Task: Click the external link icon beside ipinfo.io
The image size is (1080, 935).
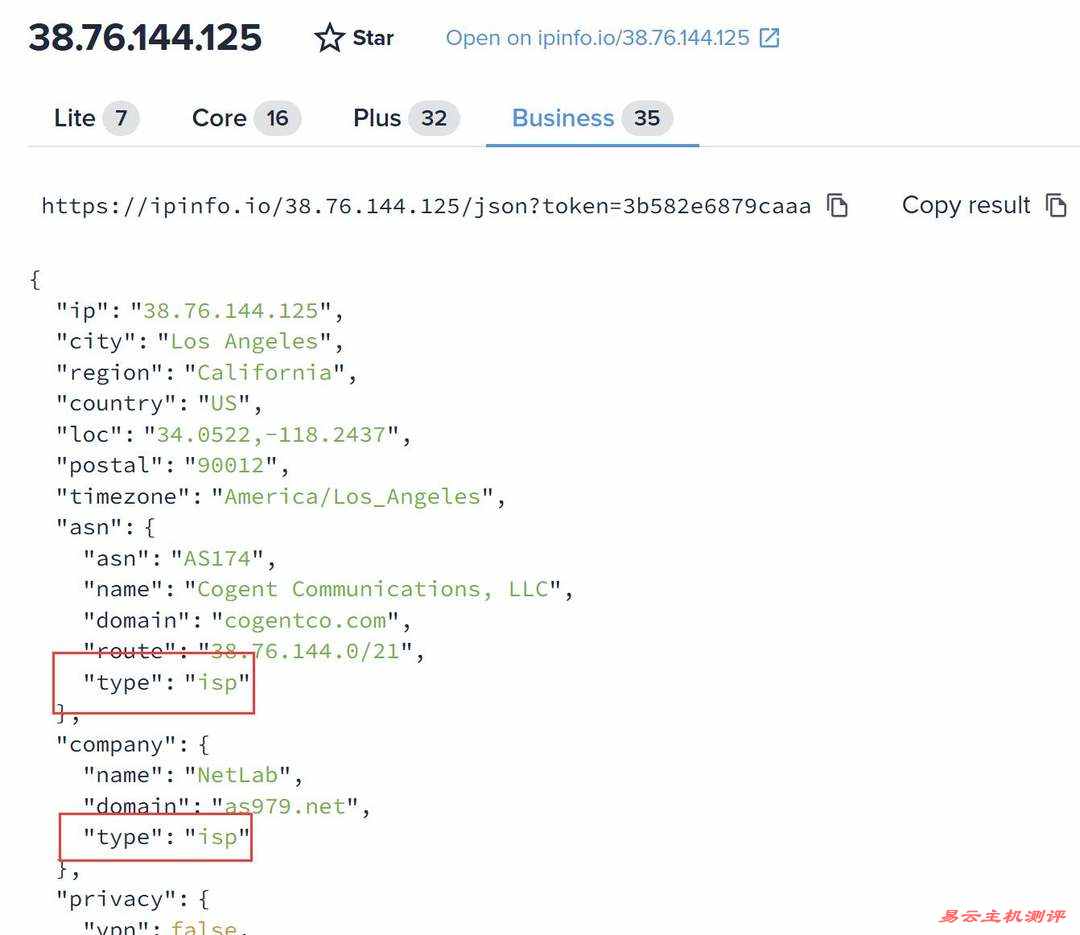Action: click(769, 38)
